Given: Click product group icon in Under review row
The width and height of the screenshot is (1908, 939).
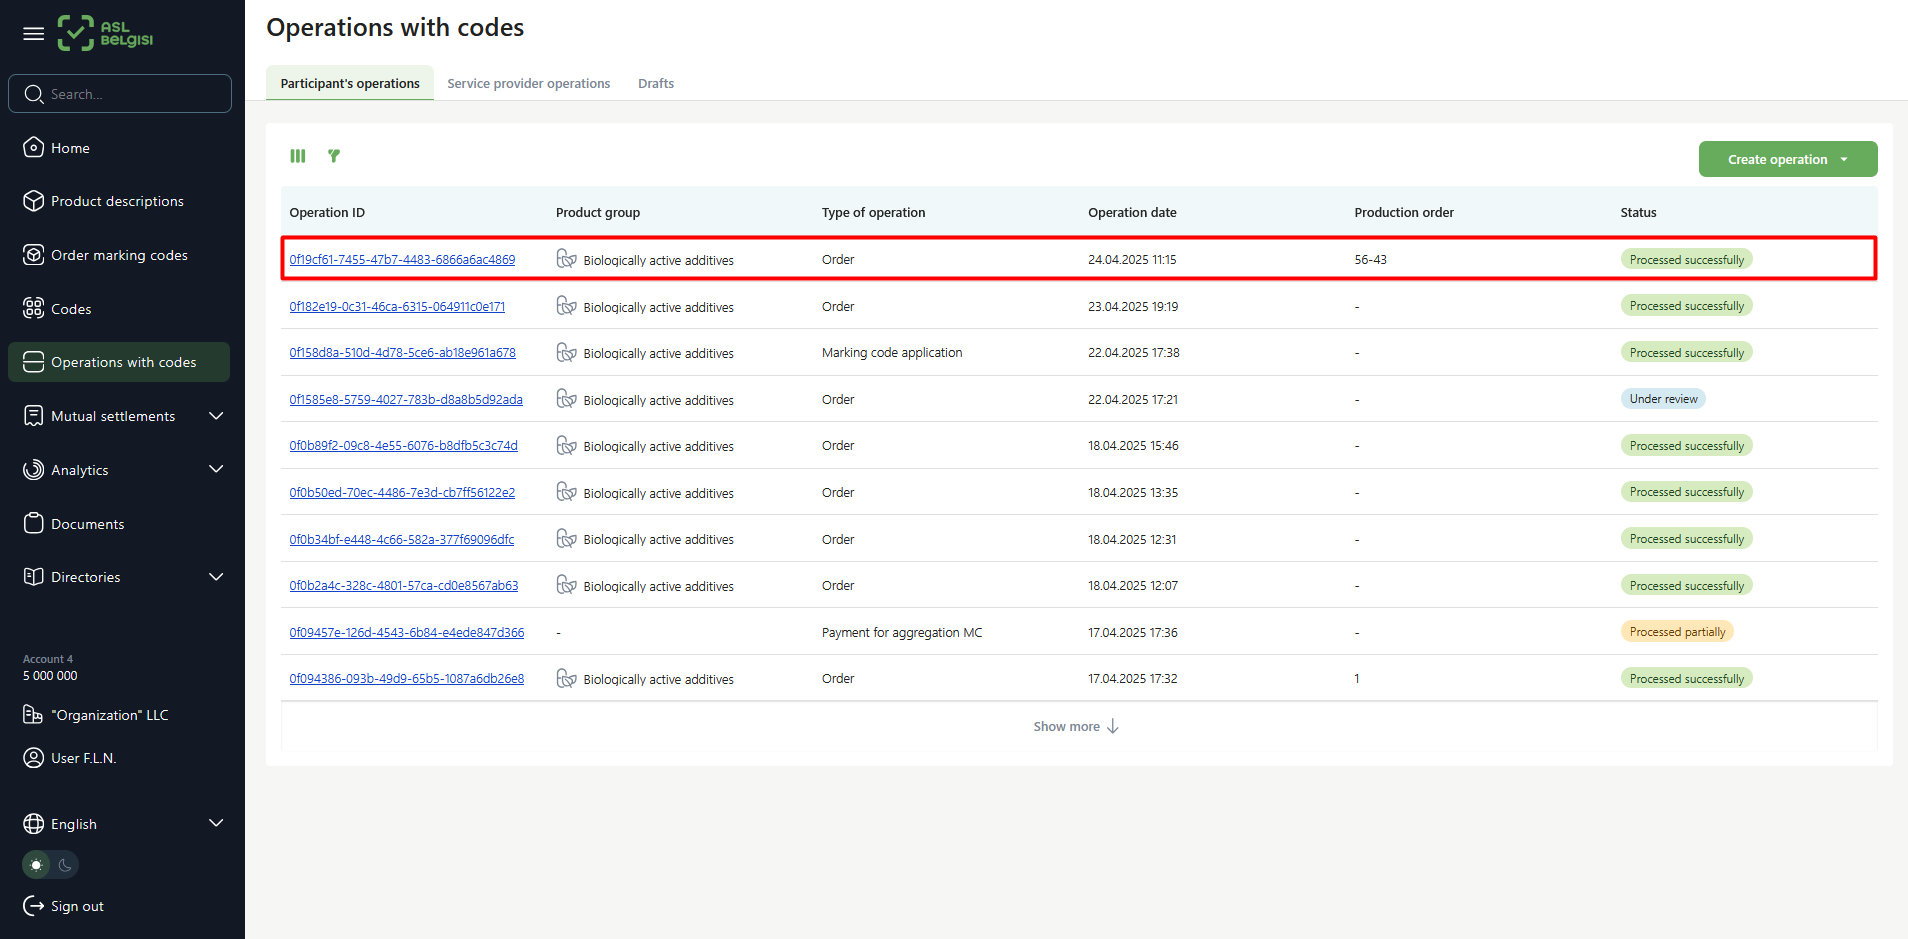Looking at the screenshot, I should pyautogui.click(x=566, y=399).
